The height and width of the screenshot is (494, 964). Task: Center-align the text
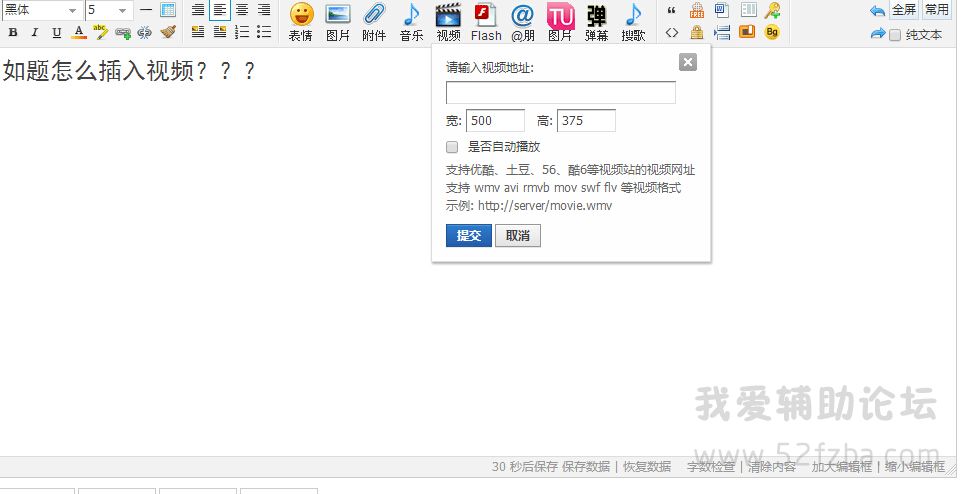[x=242, y=10]
